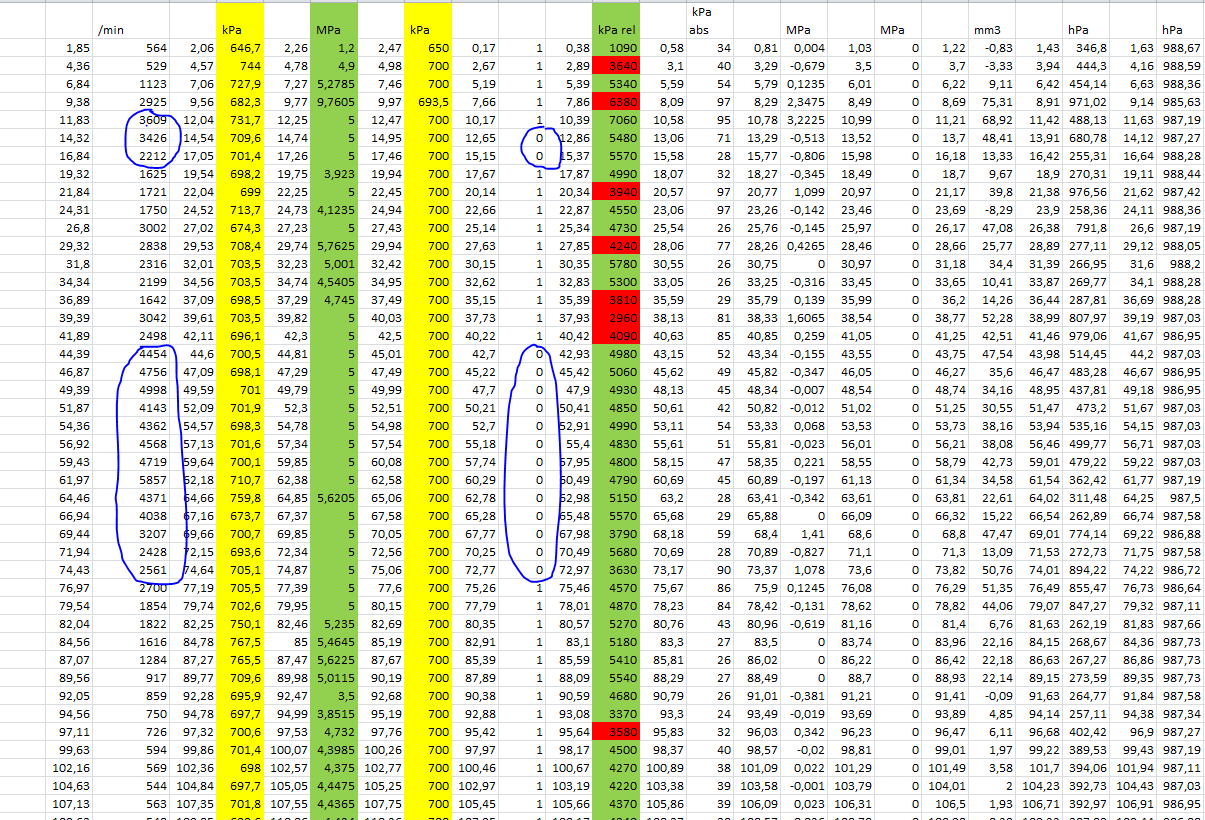
Task: Click the green cell with value 9,7605
Action: click(x=333, y=101)
